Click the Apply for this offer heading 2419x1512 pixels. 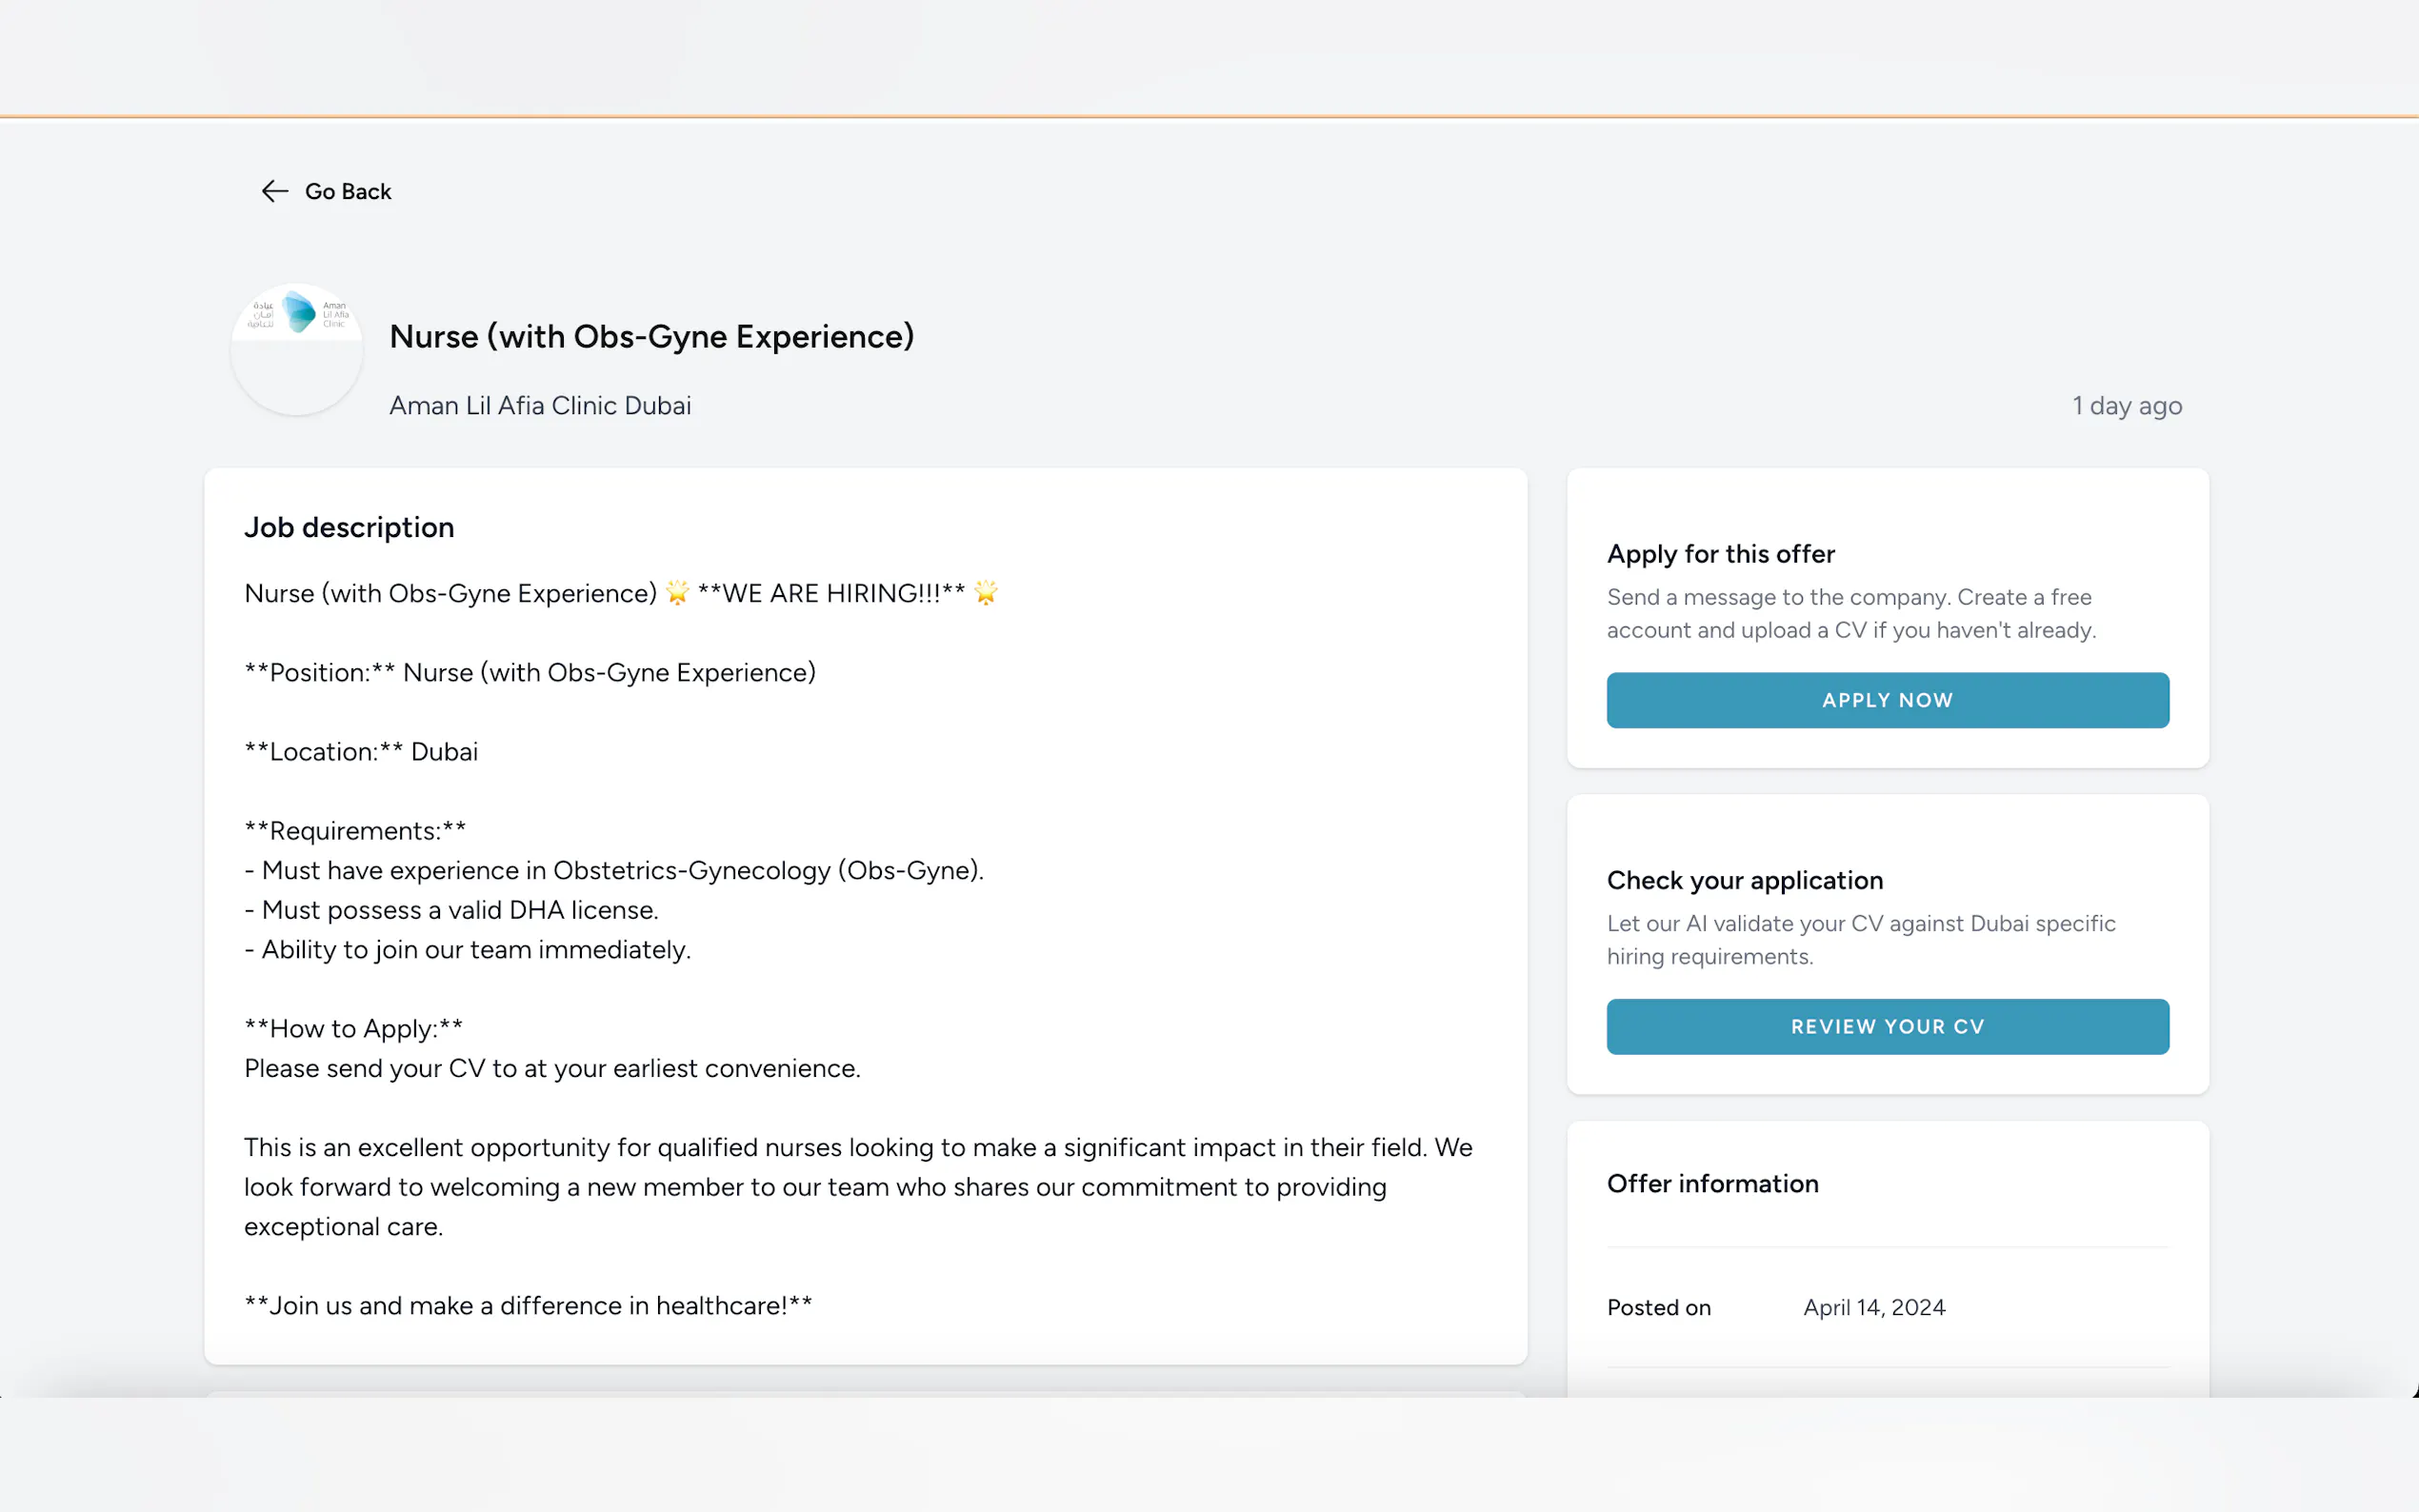(1720, 554)
